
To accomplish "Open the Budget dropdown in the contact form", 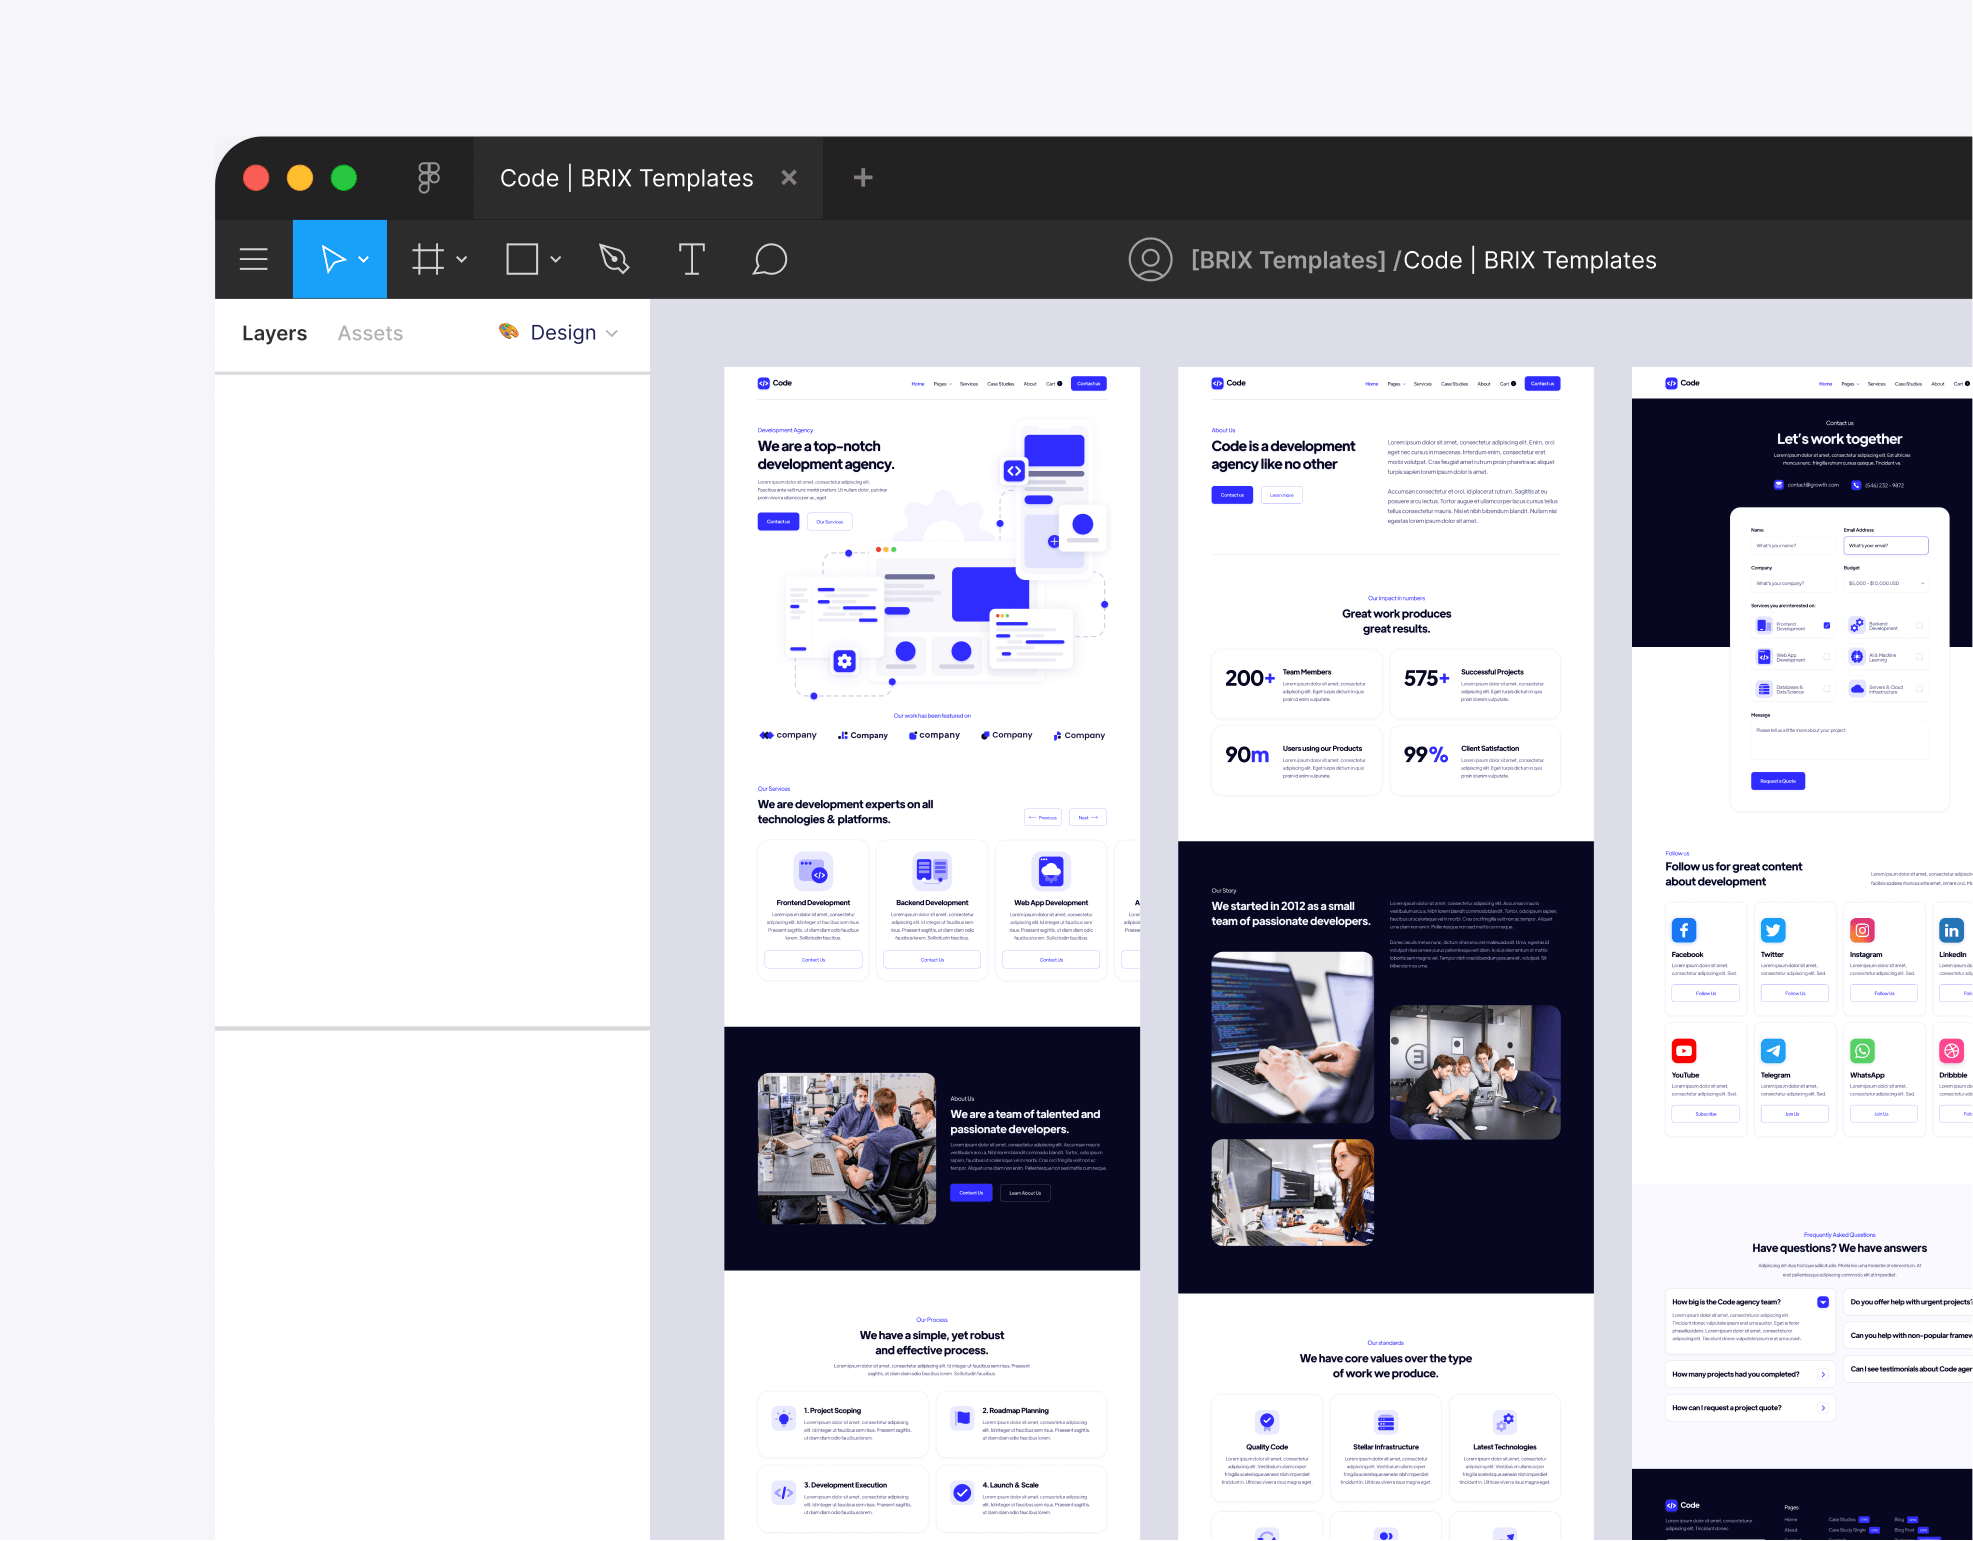I will point(1885,583).
